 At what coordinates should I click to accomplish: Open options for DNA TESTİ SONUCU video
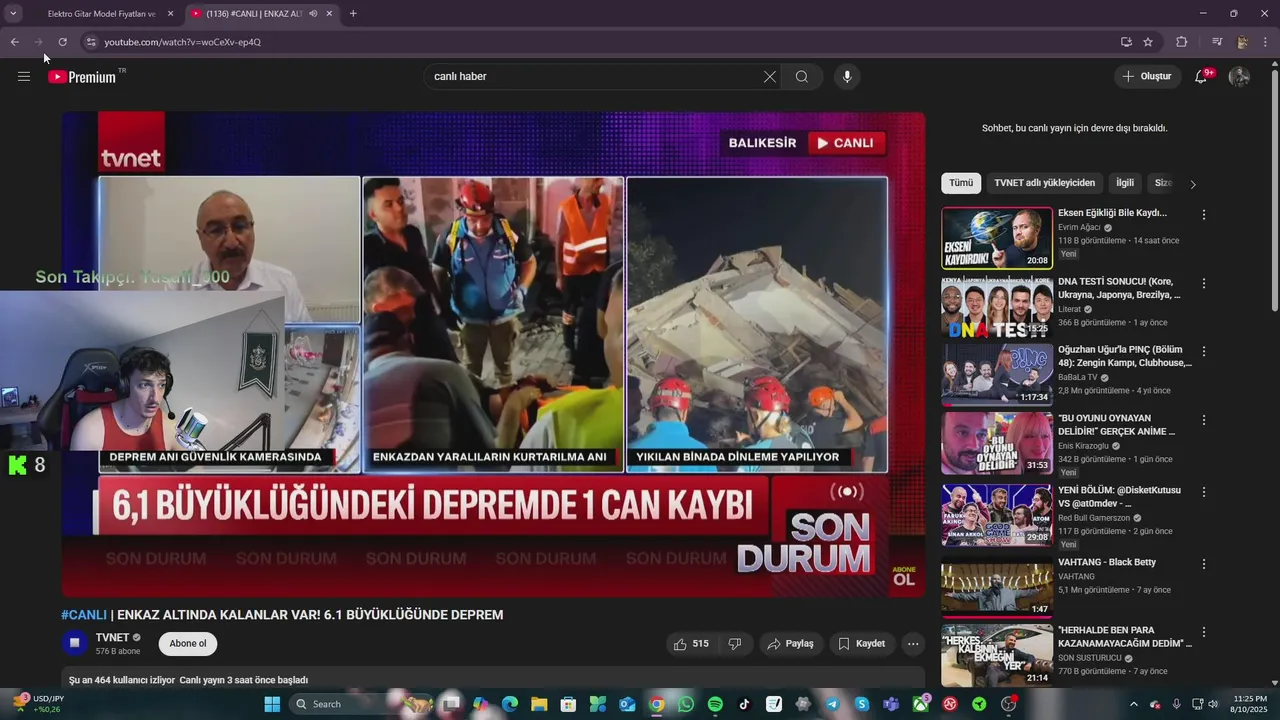[1204, 284]
